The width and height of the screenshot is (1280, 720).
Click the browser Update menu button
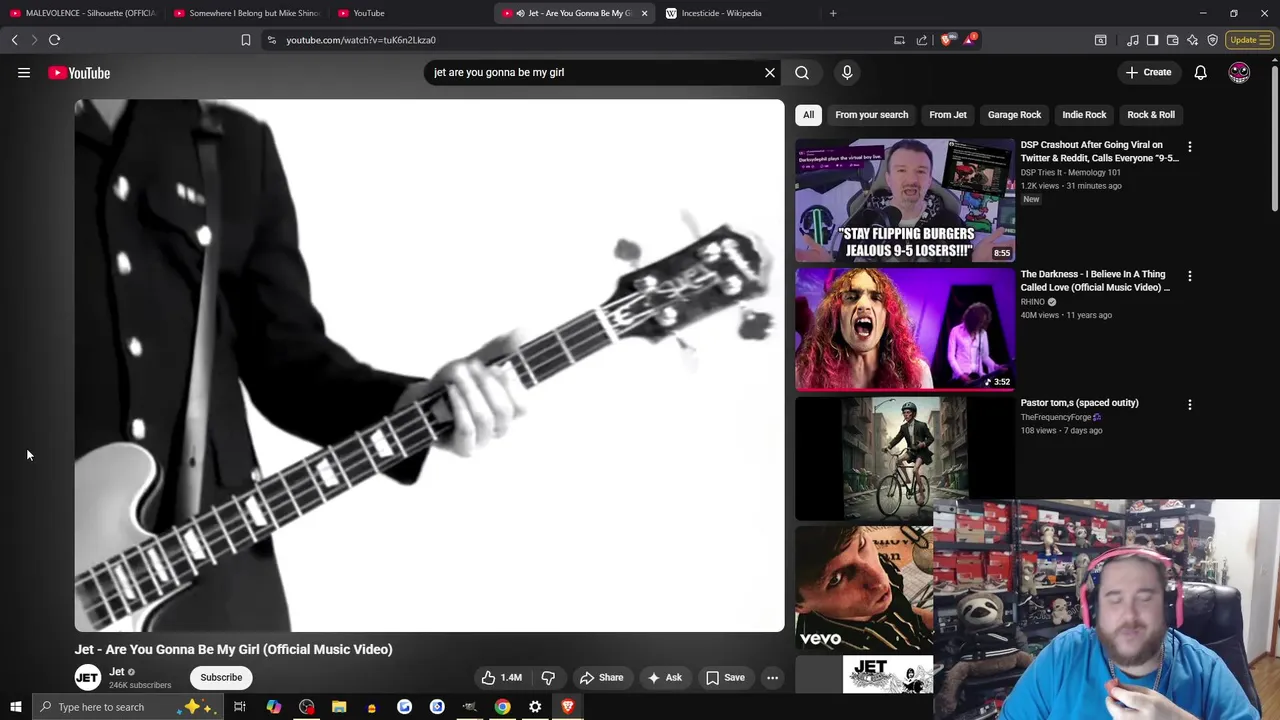click(1249, 40)
